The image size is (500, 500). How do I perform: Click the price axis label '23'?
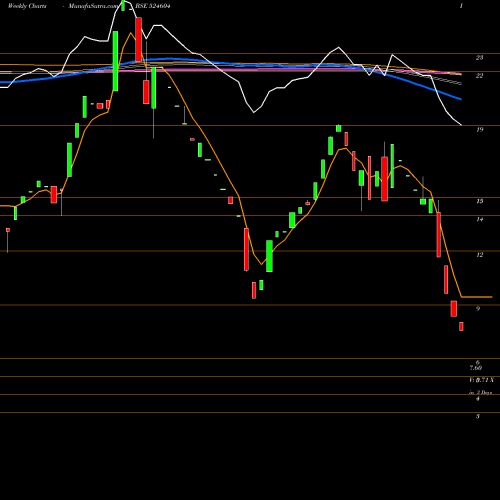tap(479, 58)
